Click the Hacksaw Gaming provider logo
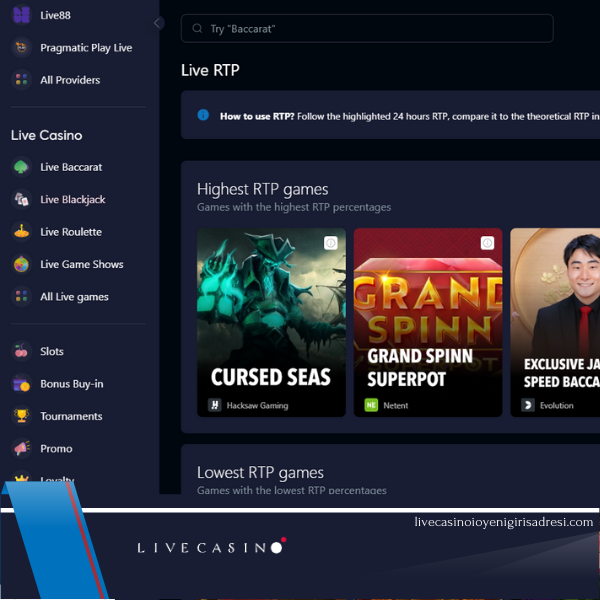 [215, 405]
